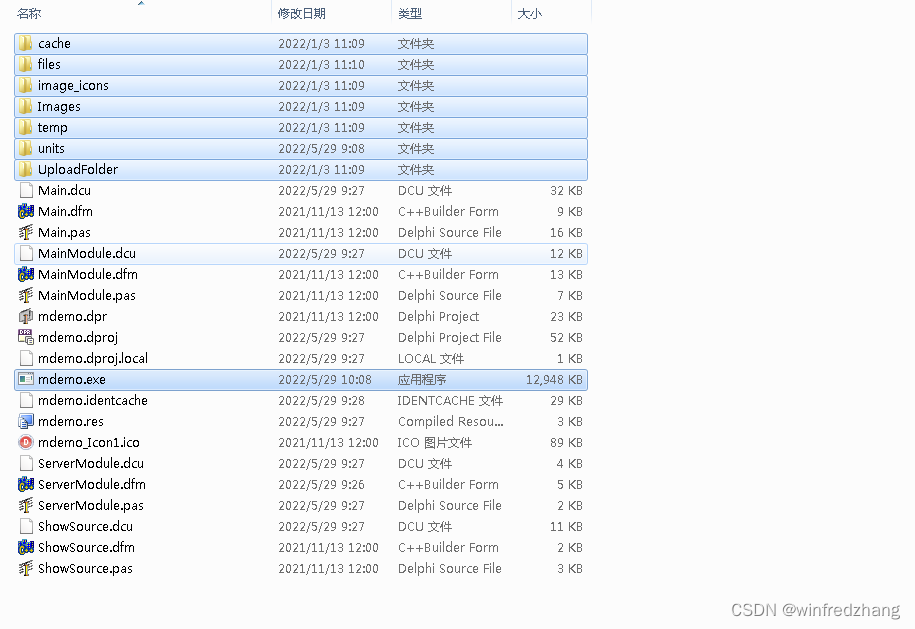915x629 pixels.
Task: Click the mdemo.dpr Delphi project icon
Action: 26,316
